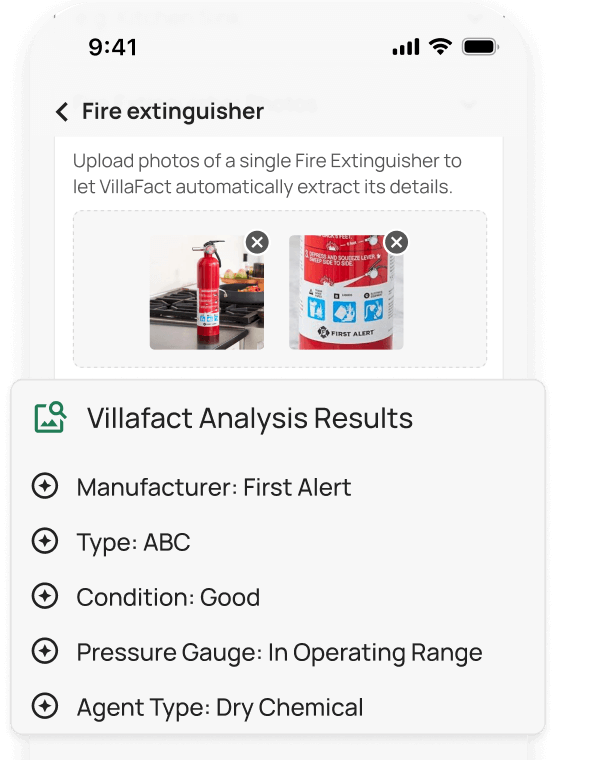Tap the sparkle icon beside Pressure Gauge
This screenshot has width=608, height=760.
(x=45, y=652)
